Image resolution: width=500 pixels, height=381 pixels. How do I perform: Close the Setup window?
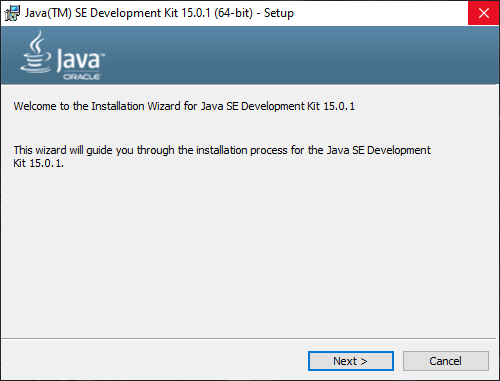(x=484, y=13)
